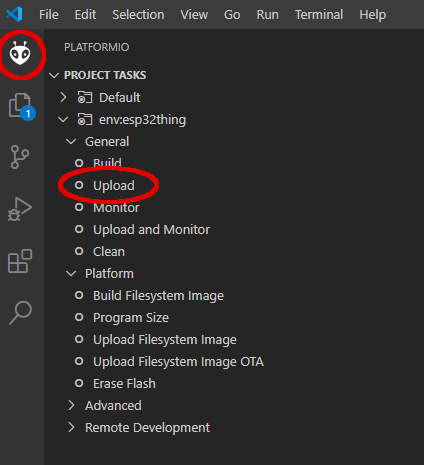Run the Build Filesystem Image task
The height and width of the screenshot is (465, 424).
[158, 296]
